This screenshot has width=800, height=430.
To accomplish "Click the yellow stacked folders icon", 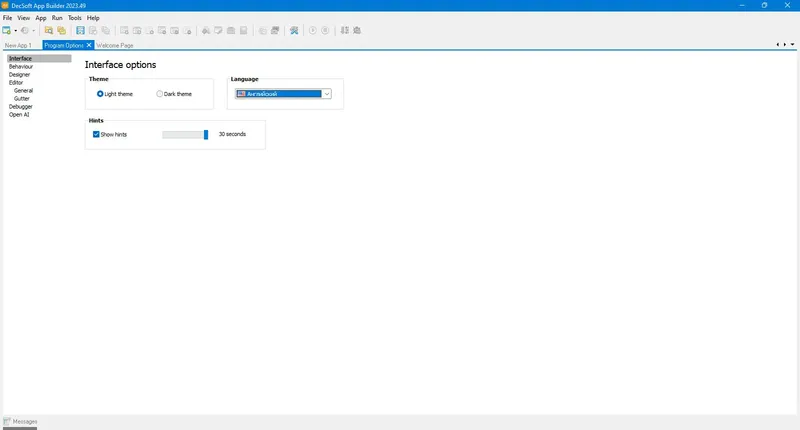I will tap(61, 31).
